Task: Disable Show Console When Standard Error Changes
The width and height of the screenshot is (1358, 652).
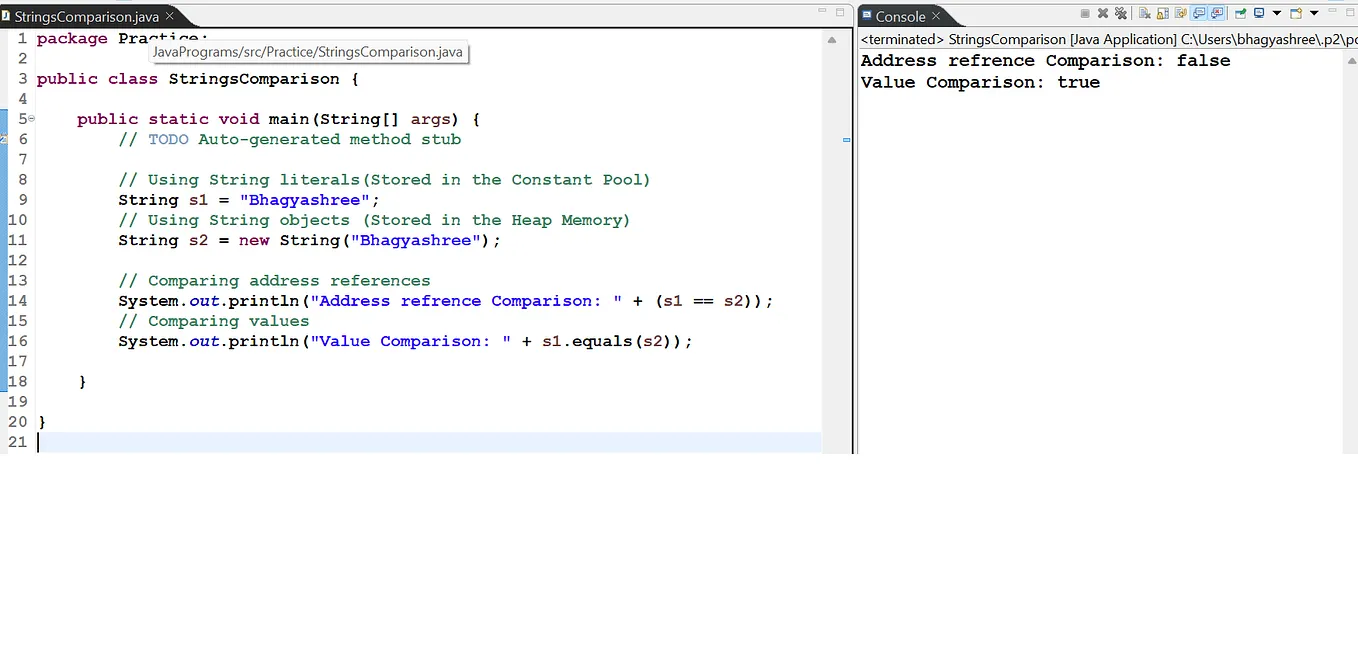Action: (x=1216, y=13)
